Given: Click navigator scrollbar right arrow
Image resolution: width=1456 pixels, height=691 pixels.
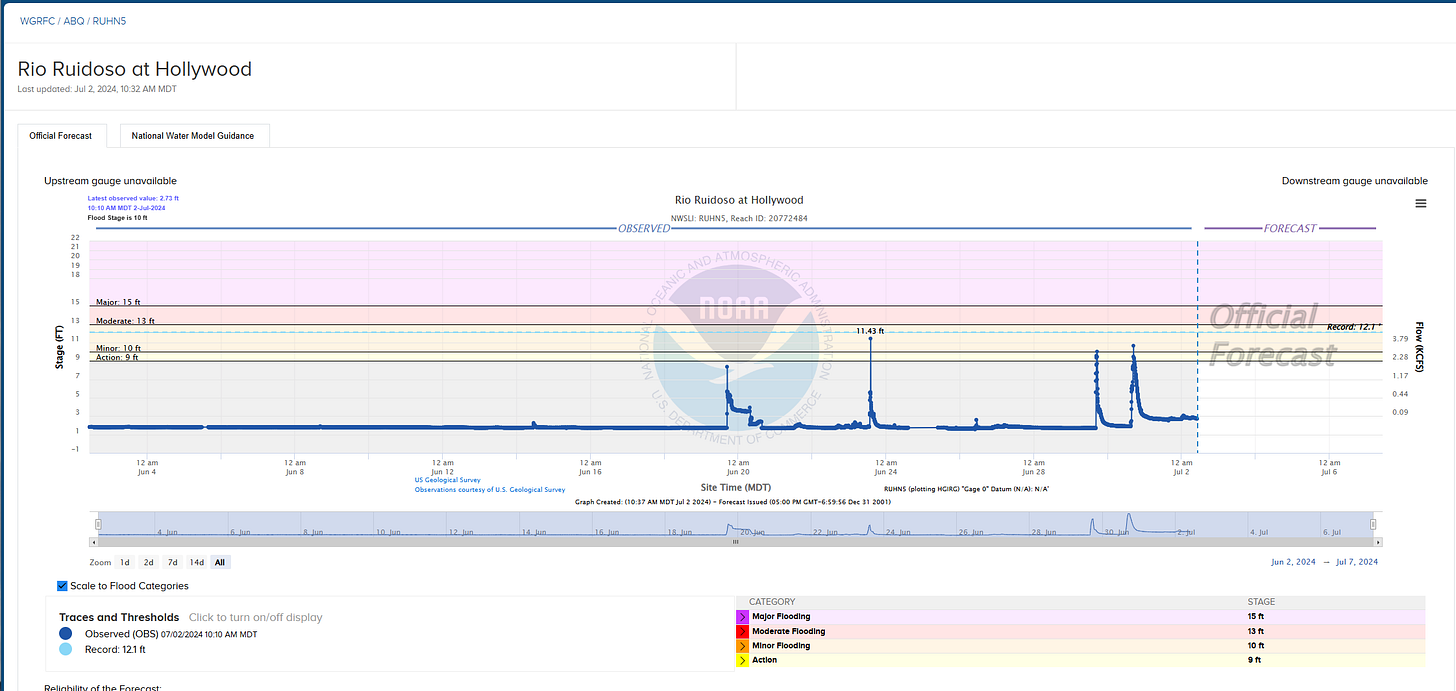Looking at the screenshot, I should click(x=1379, y=542).
